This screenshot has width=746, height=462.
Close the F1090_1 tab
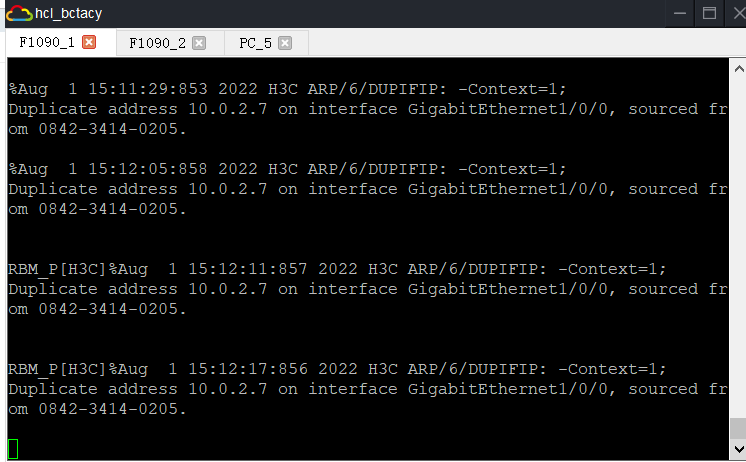(x=89, y=42)
